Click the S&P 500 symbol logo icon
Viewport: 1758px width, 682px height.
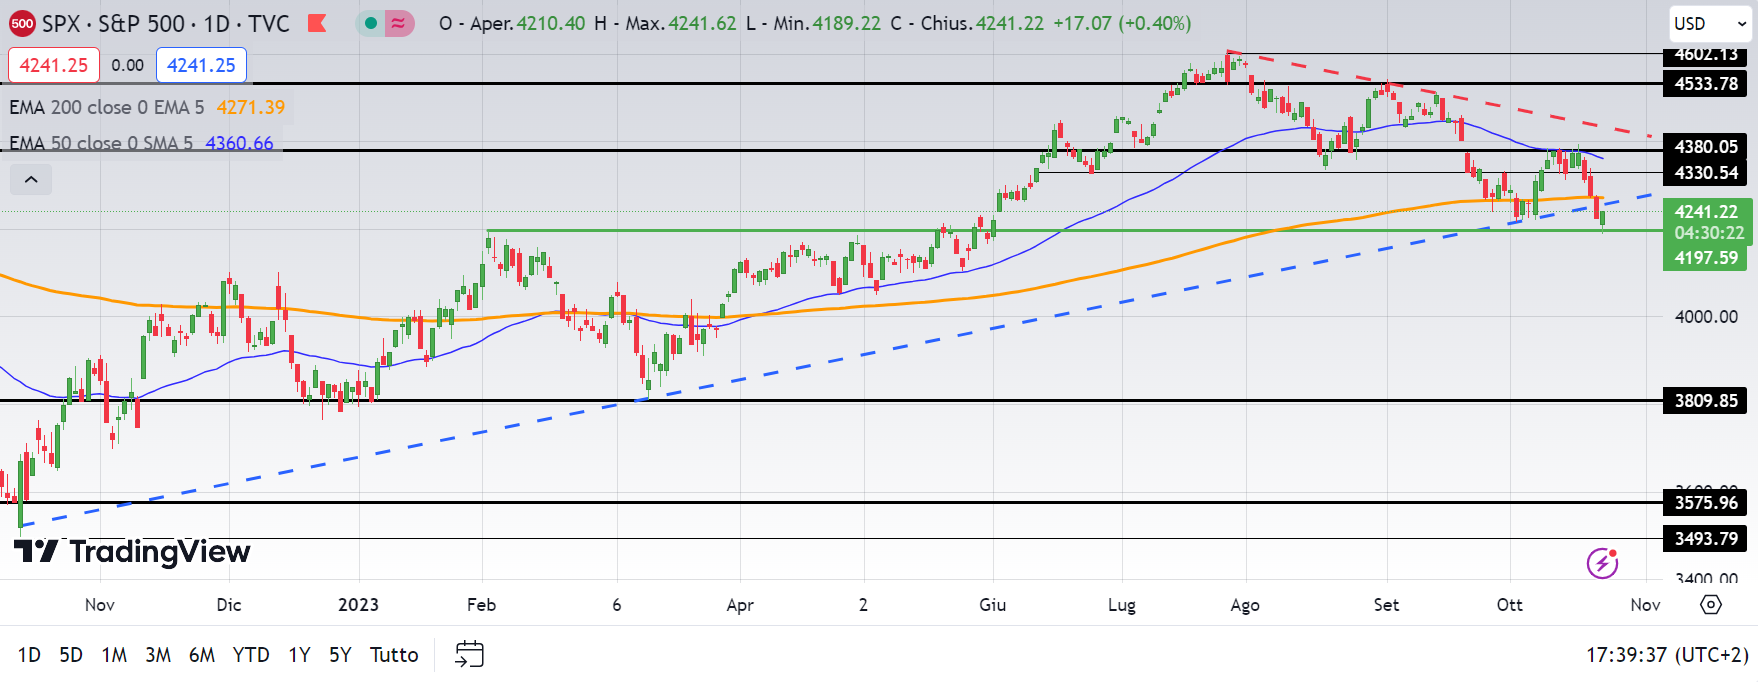click(22, 23)
